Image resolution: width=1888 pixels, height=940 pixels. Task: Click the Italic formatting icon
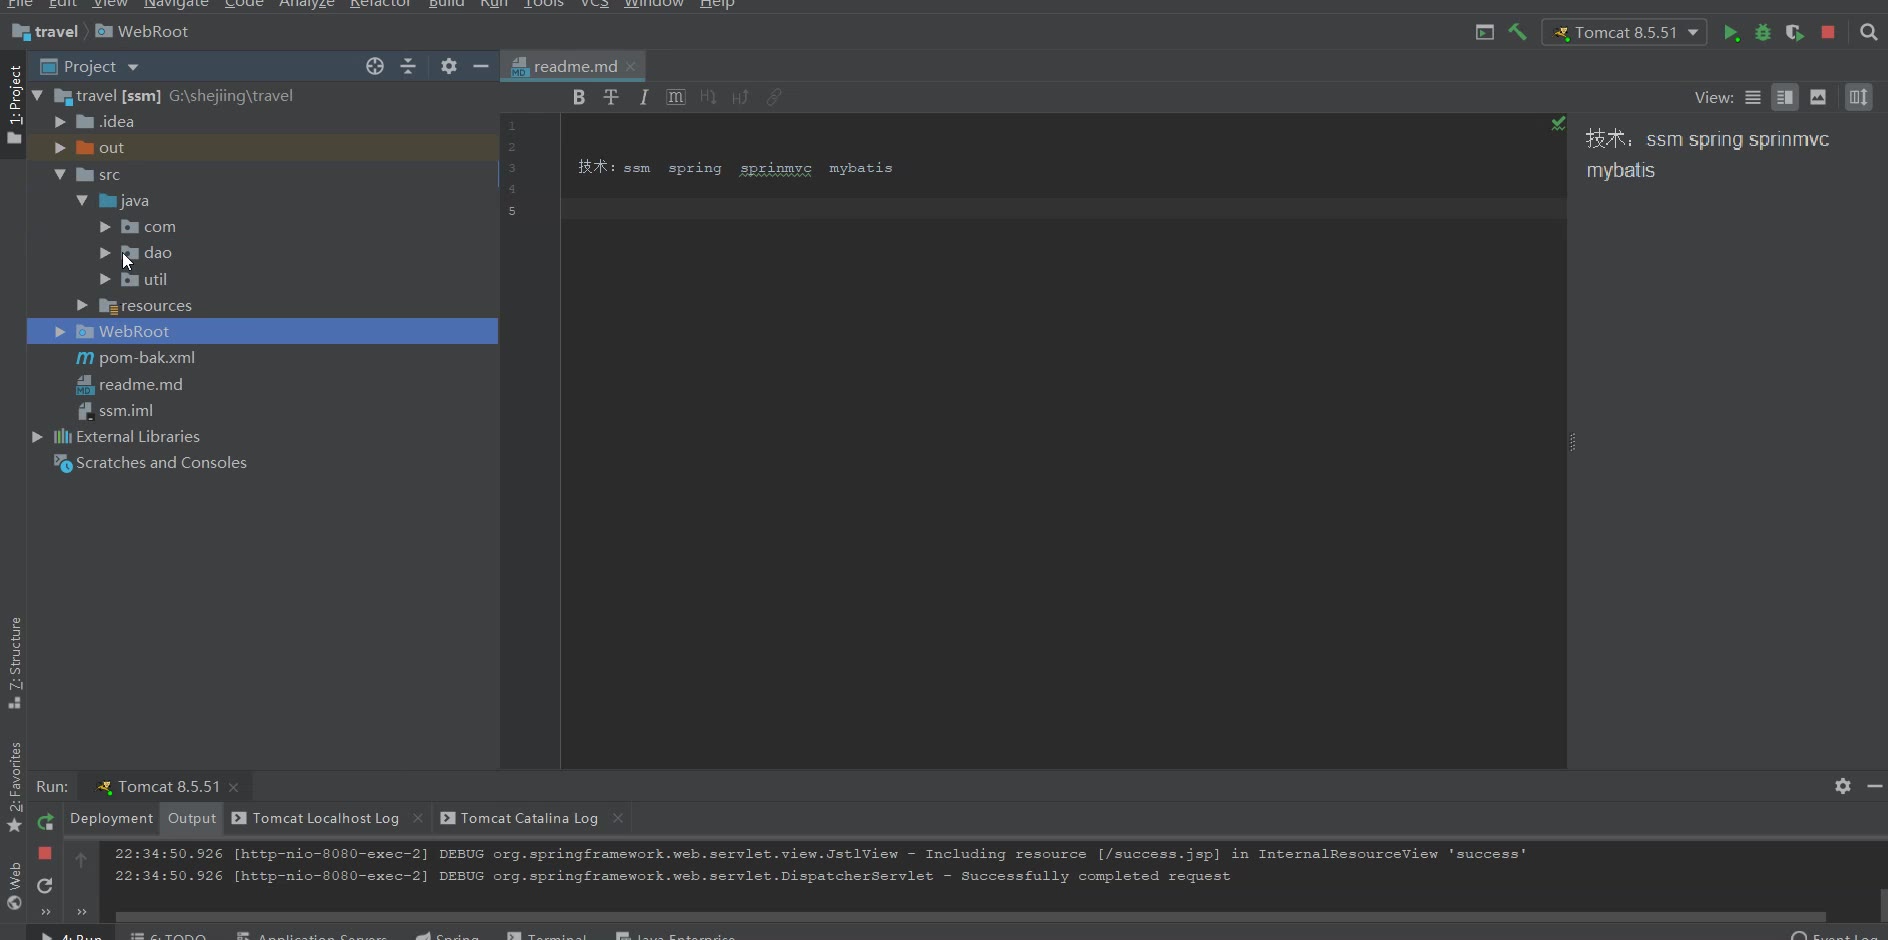[643, 97]
